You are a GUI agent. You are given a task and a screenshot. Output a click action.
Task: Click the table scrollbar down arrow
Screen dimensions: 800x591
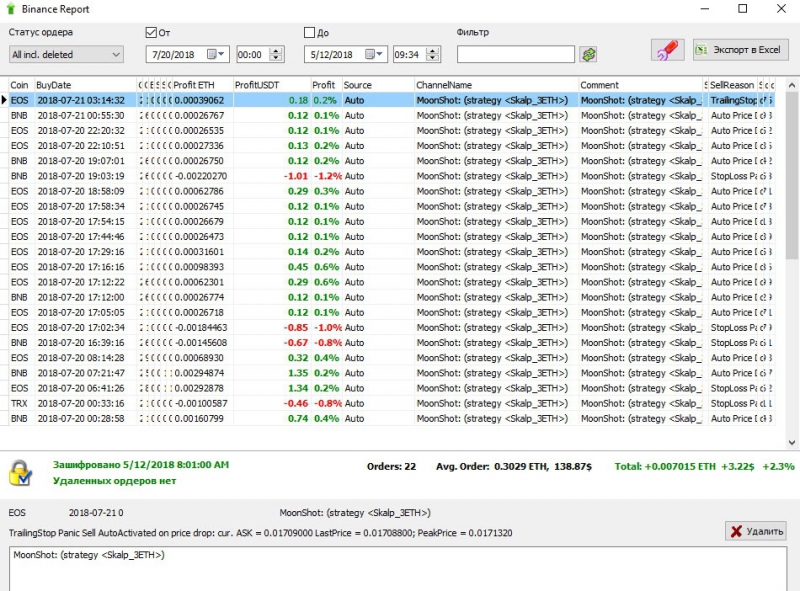pyautogui.click(x=792, y=443)
